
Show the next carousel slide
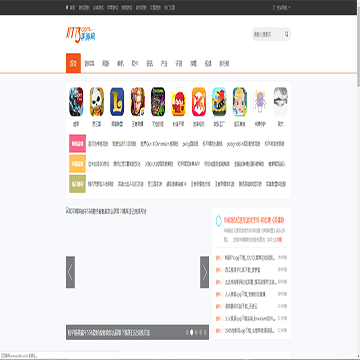(x=204, y=272)
